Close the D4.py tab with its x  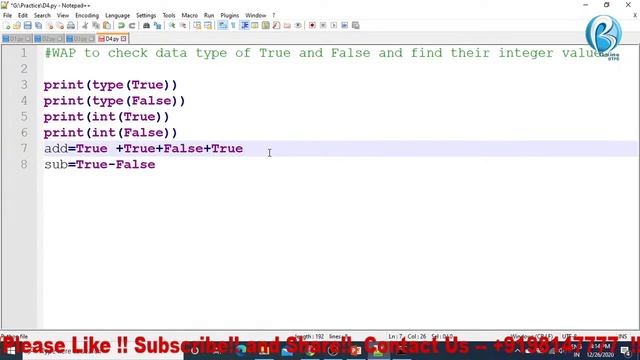[124, 39]
